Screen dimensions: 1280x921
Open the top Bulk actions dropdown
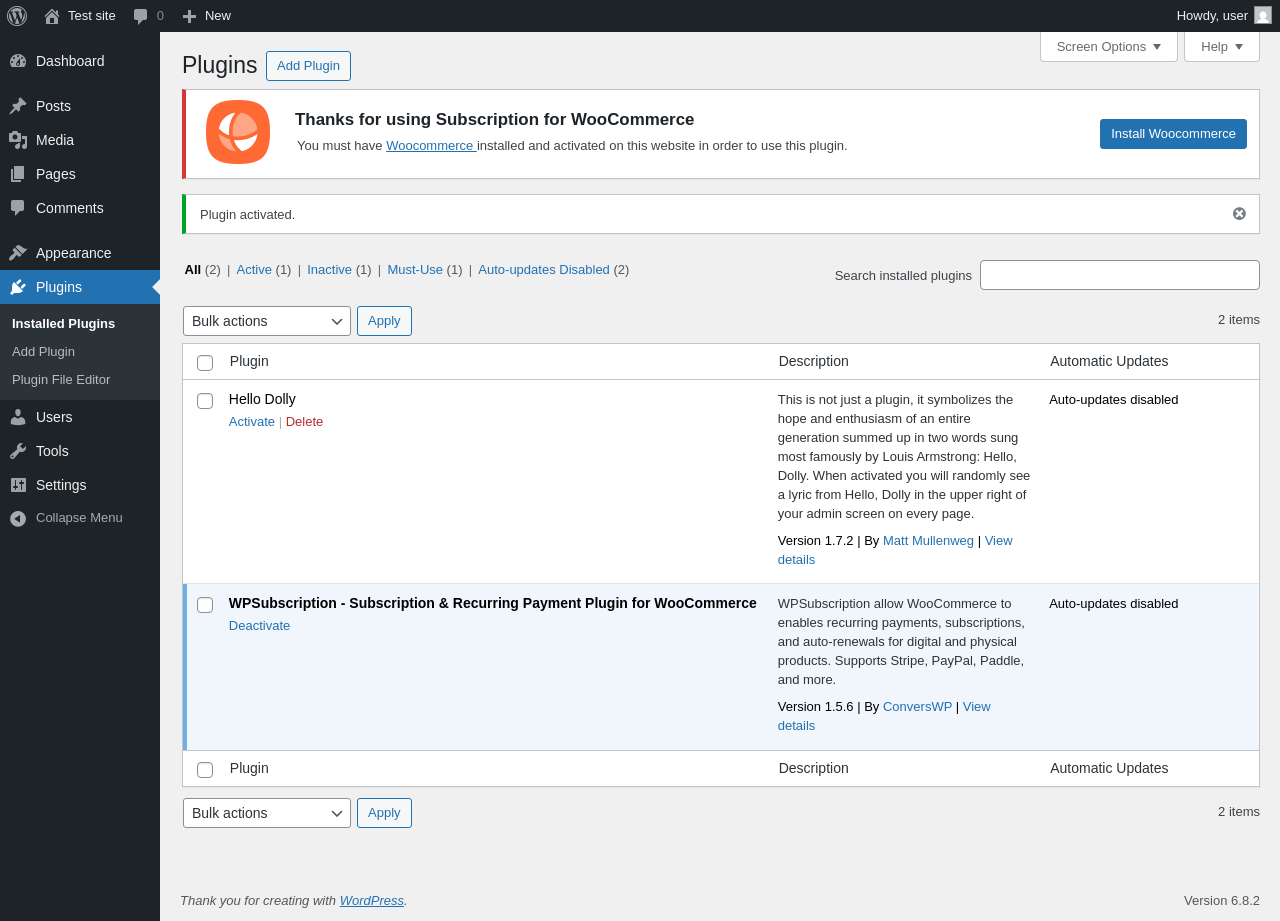[x=267, y=321]
